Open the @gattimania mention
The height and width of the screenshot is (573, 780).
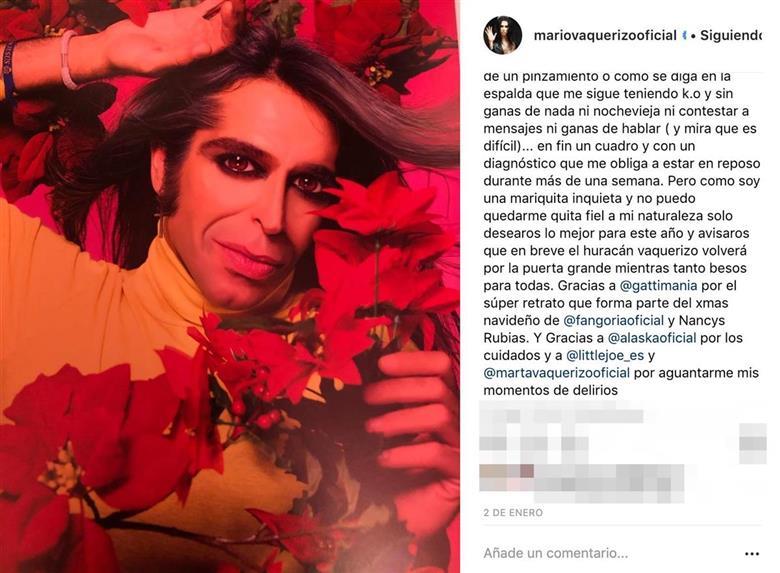click(658, 286)
